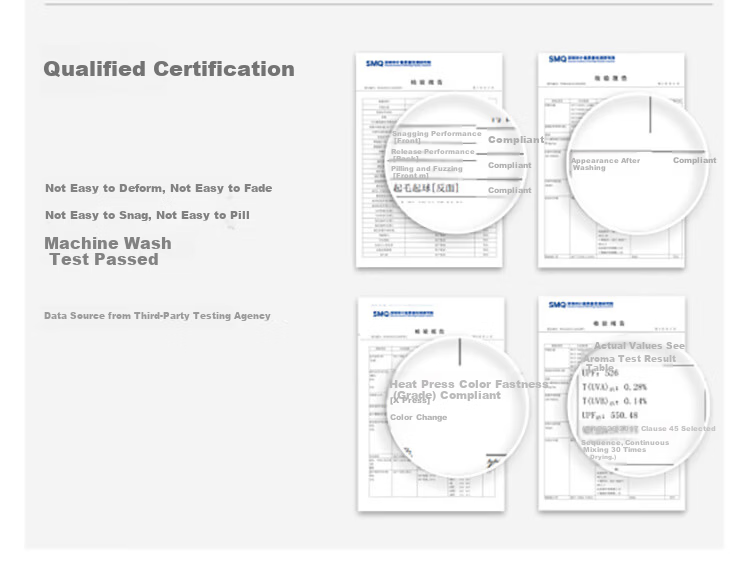Image resolution: width=750 pixels, height=567 pixels.
Task: Open the top-right SMQ test report document
Action: [x=611, y=160]
